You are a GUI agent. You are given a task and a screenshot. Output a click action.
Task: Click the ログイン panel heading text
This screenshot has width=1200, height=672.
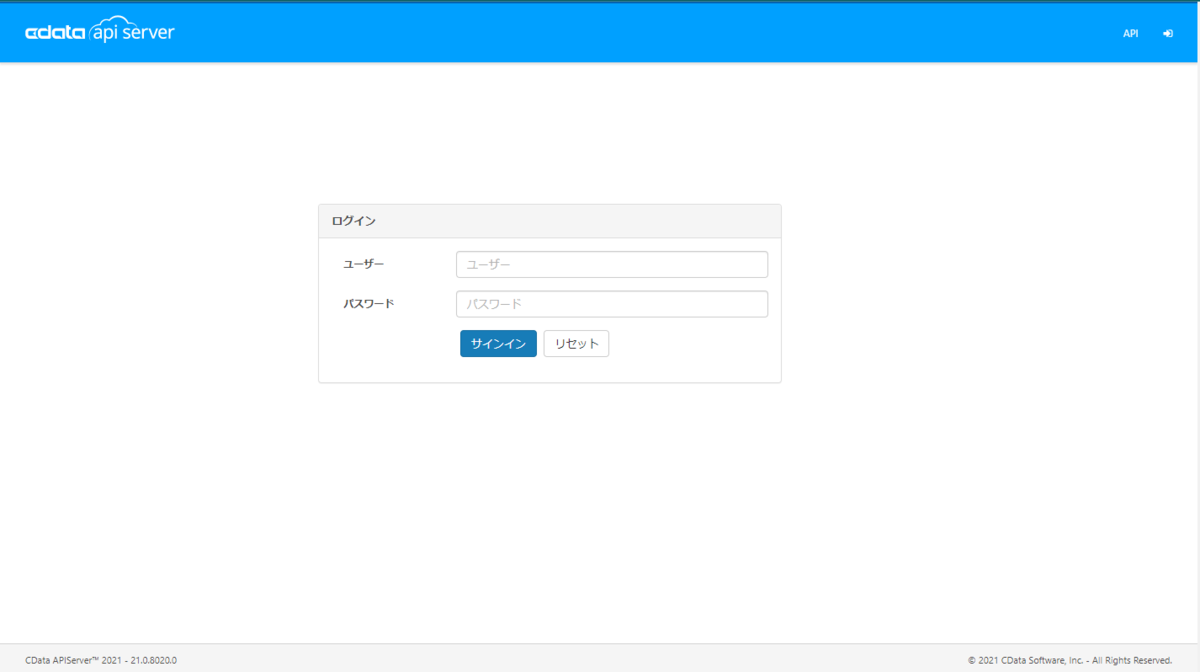[354, 221]
